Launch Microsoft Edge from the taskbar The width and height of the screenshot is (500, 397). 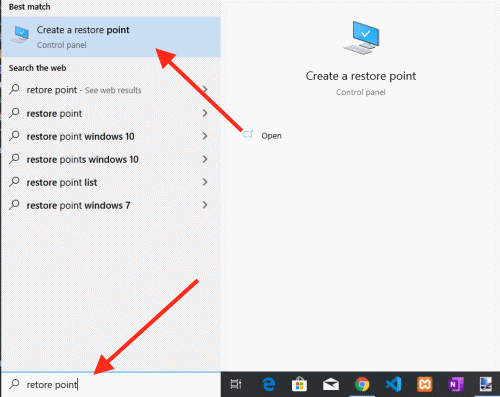[268, 384]
